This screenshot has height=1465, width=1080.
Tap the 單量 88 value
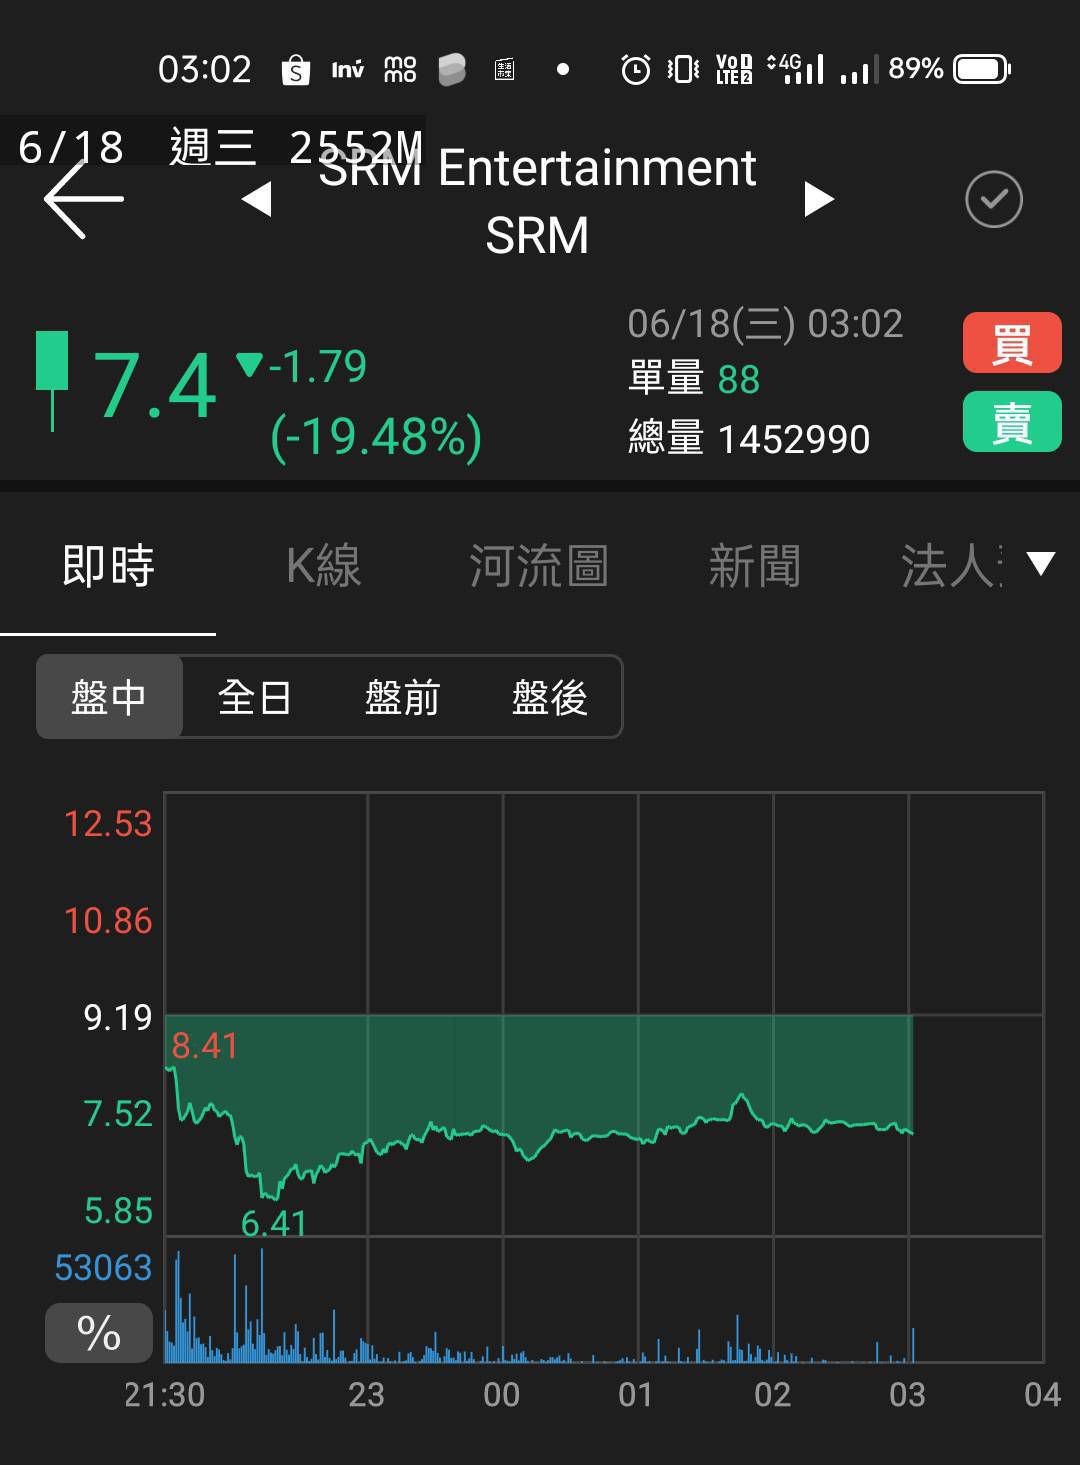pos(694,379)
